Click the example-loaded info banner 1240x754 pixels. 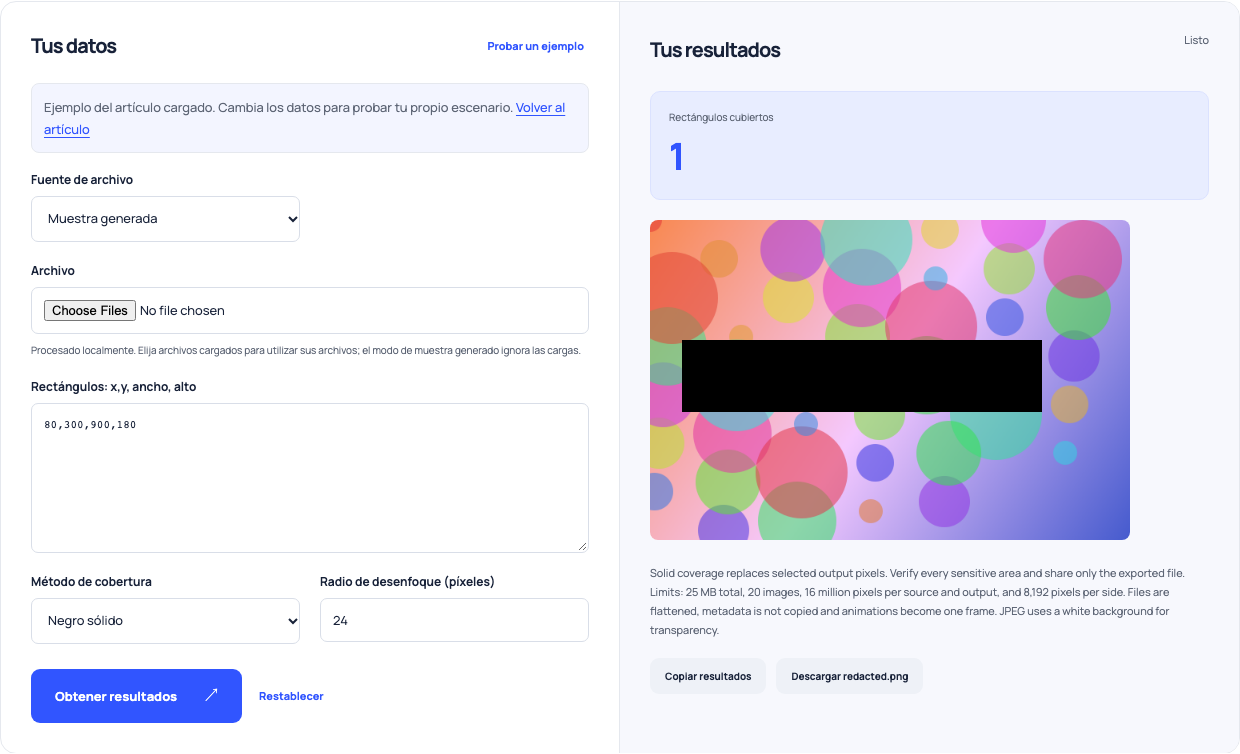point(310,118)
